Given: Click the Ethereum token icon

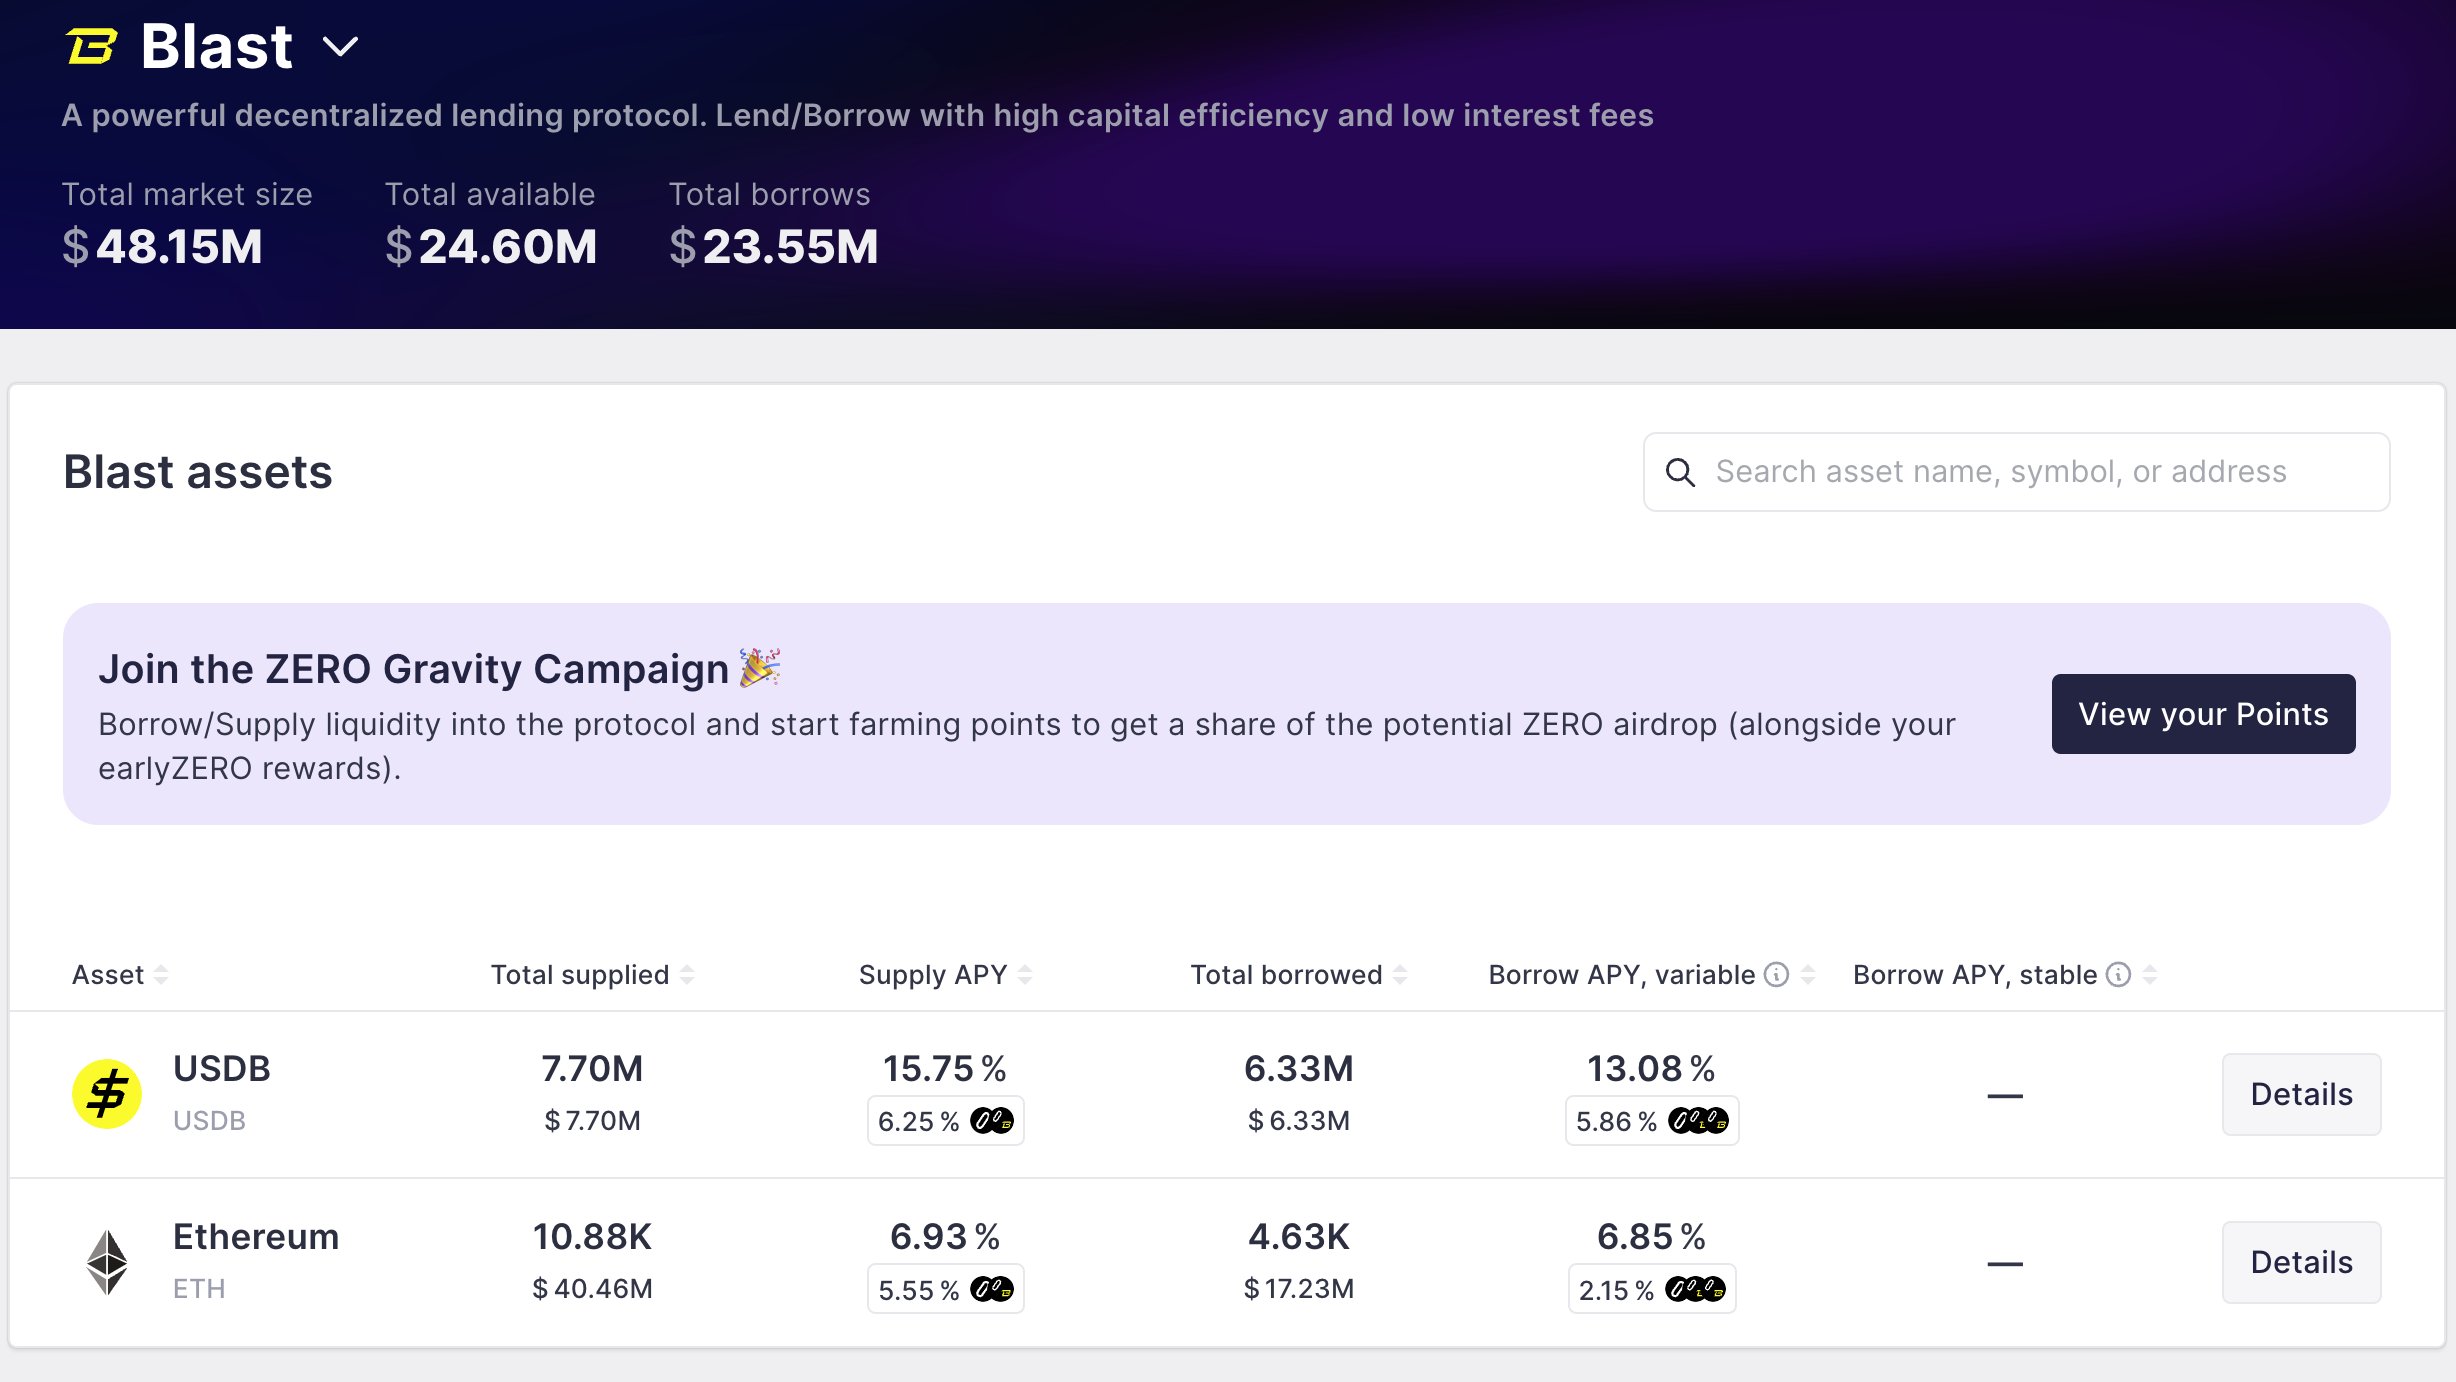Looking at the screenshot, I should 107,1262.
